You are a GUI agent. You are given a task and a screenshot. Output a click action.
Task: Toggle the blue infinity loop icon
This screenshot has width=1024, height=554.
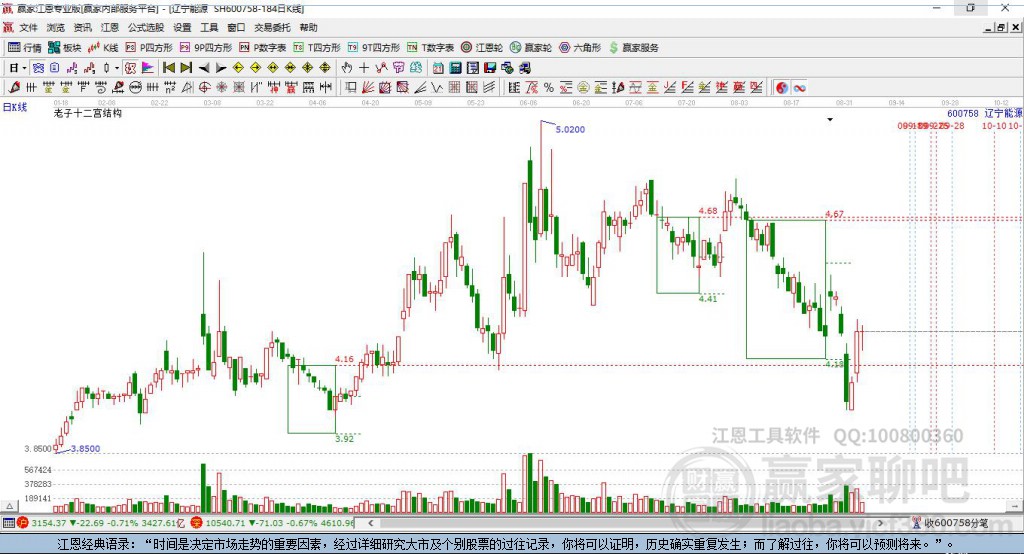[799, 88]
